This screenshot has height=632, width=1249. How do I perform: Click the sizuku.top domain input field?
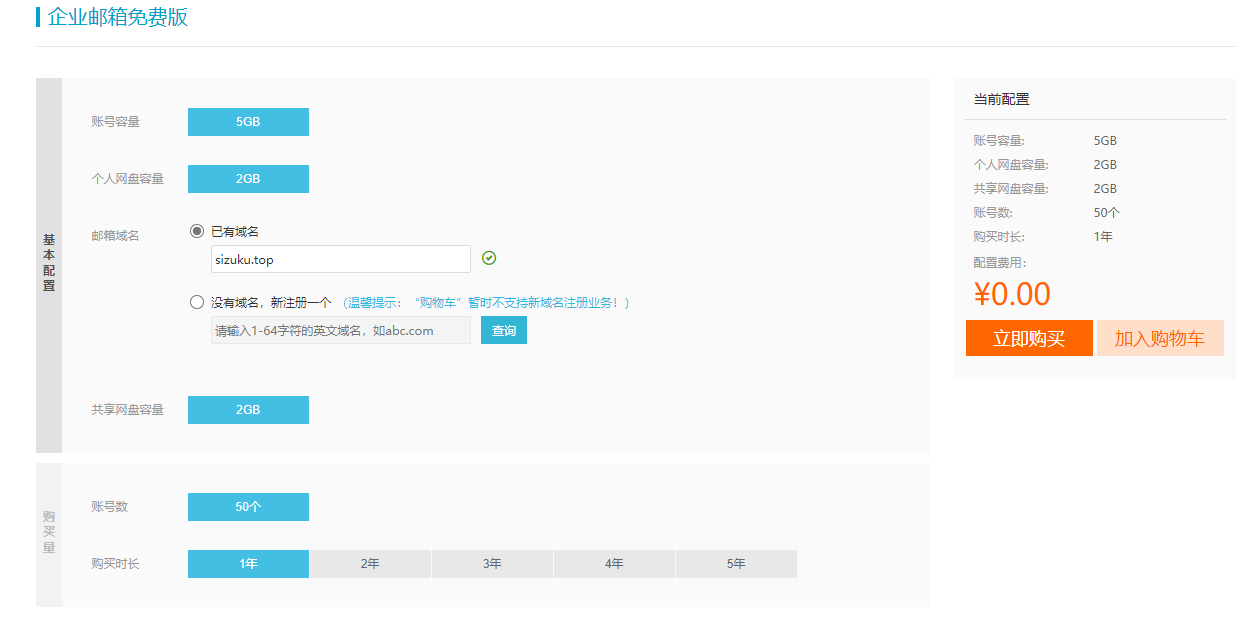(x=340, y=259)
